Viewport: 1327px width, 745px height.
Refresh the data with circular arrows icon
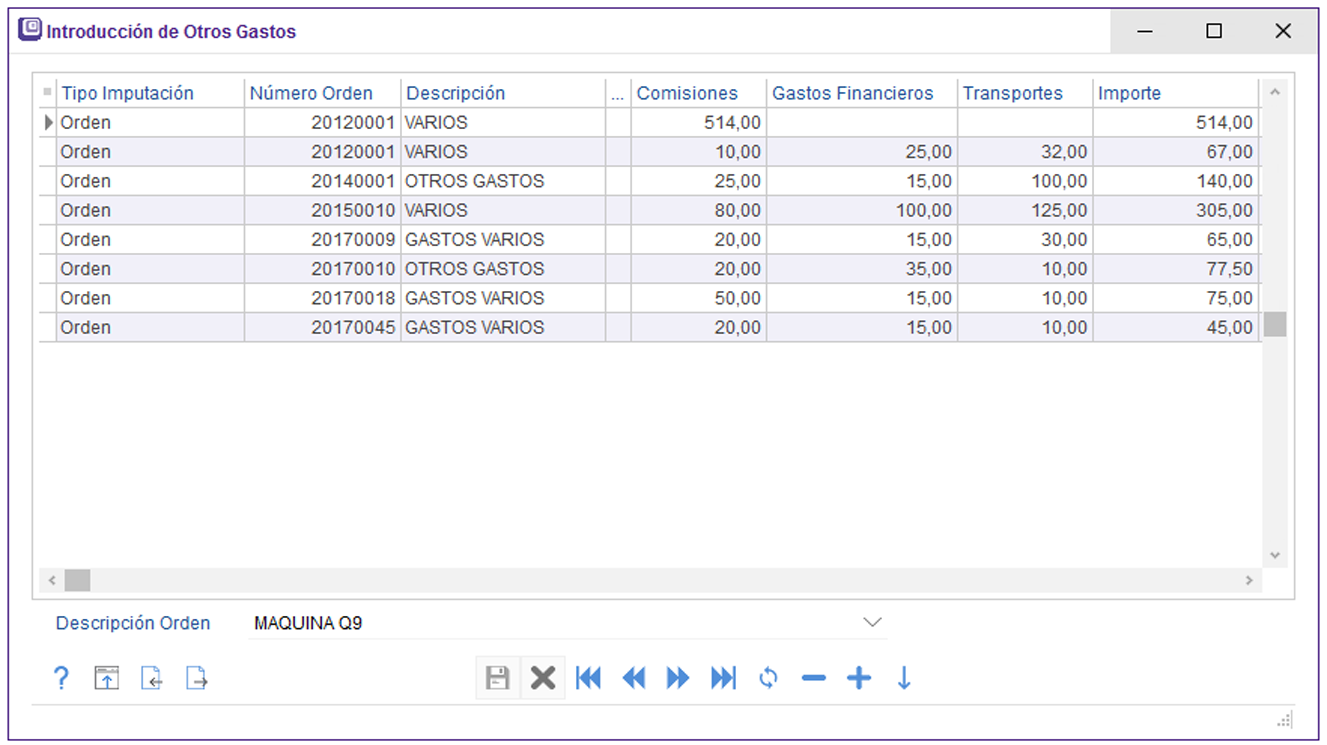(768, 678)
